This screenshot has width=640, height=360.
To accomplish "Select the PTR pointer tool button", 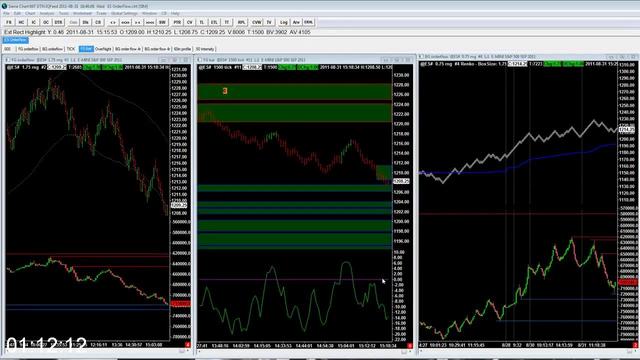I will 177,22.
